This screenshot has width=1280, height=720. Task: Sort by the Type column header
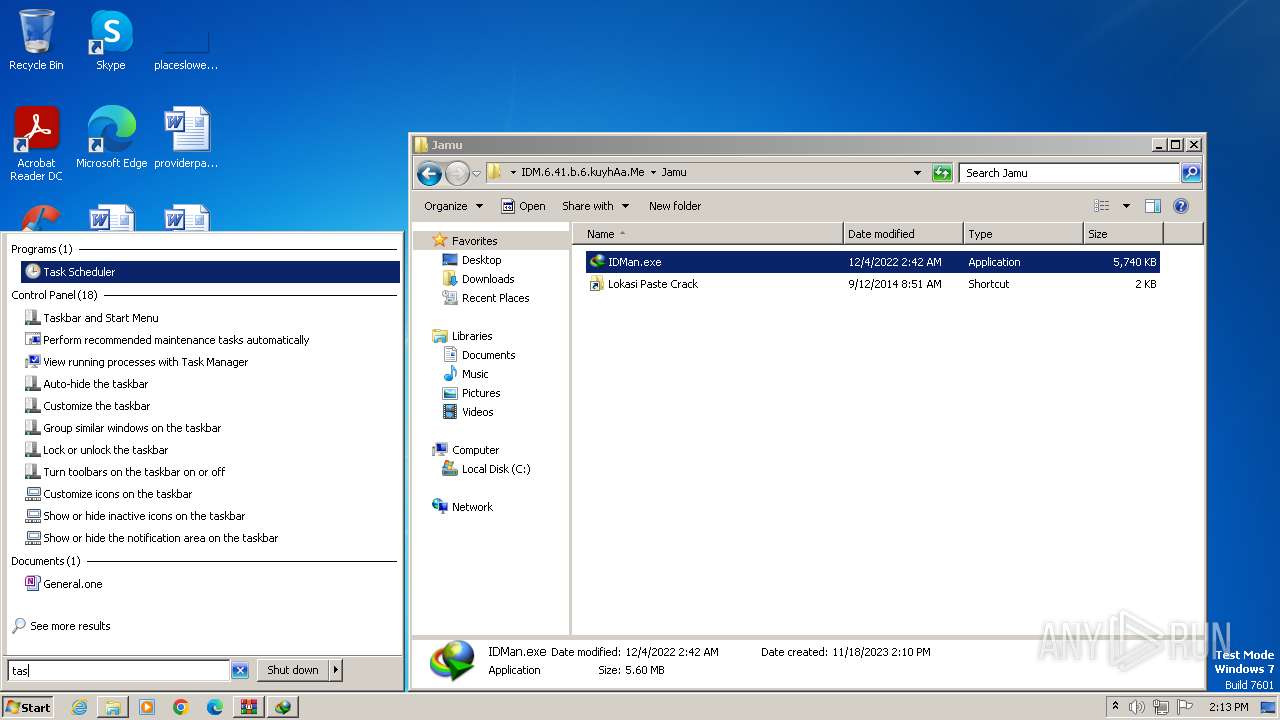pyautogui.click(x=1023, y=234)
